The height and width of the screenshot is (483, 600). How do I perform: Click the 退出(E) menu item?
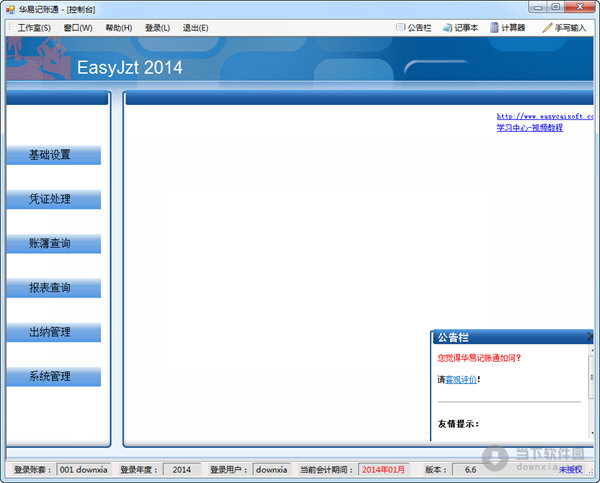coord(196,28)
